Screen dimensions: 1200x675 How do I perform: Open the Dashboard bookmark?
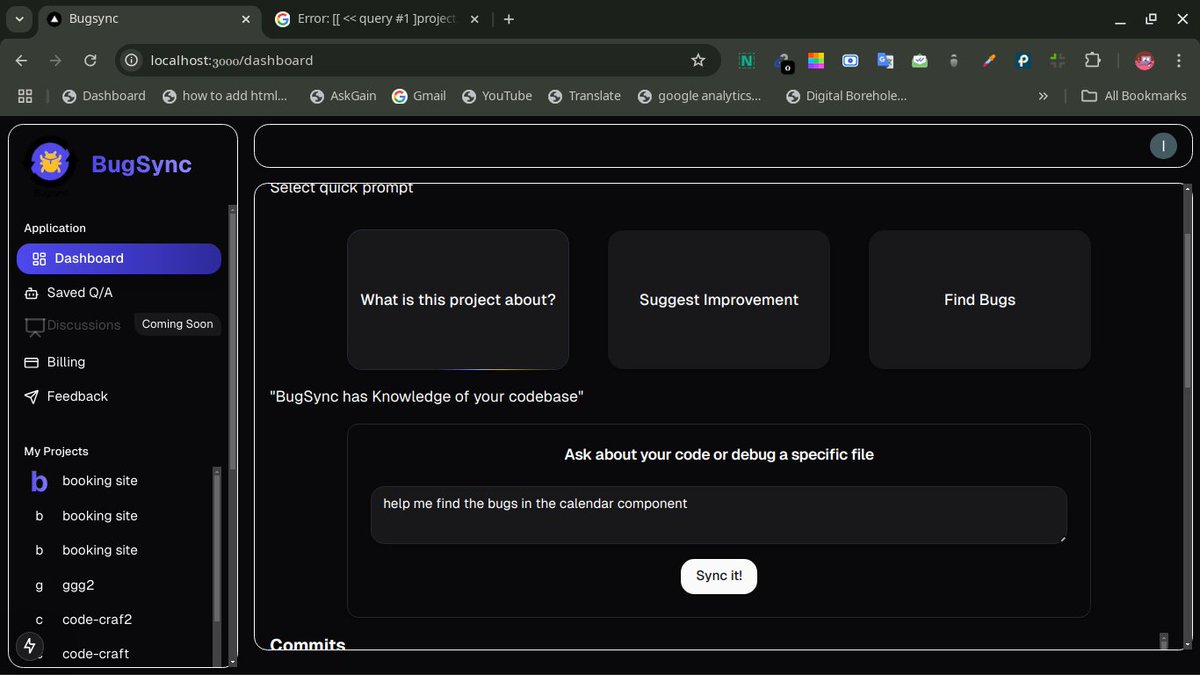pos(104,96)
